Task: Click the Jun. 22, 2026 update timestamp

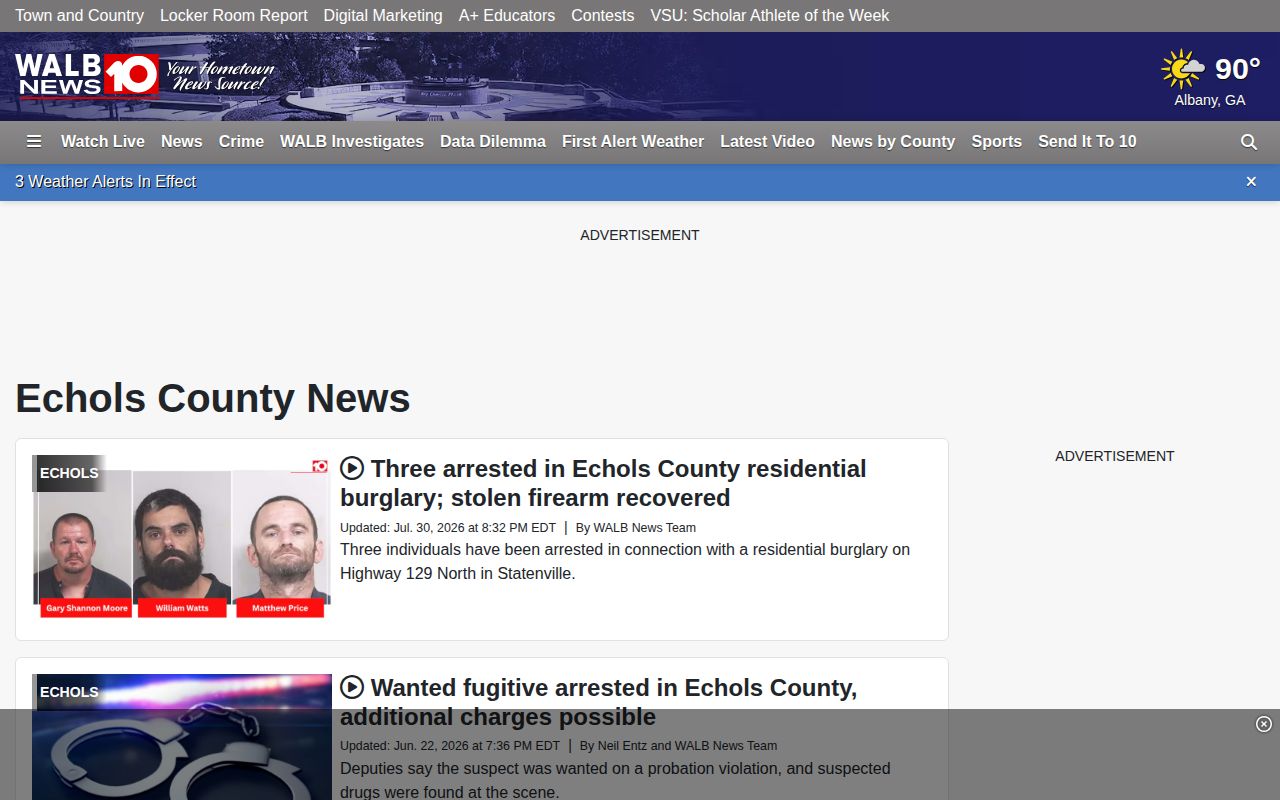Action: [450, 746]
